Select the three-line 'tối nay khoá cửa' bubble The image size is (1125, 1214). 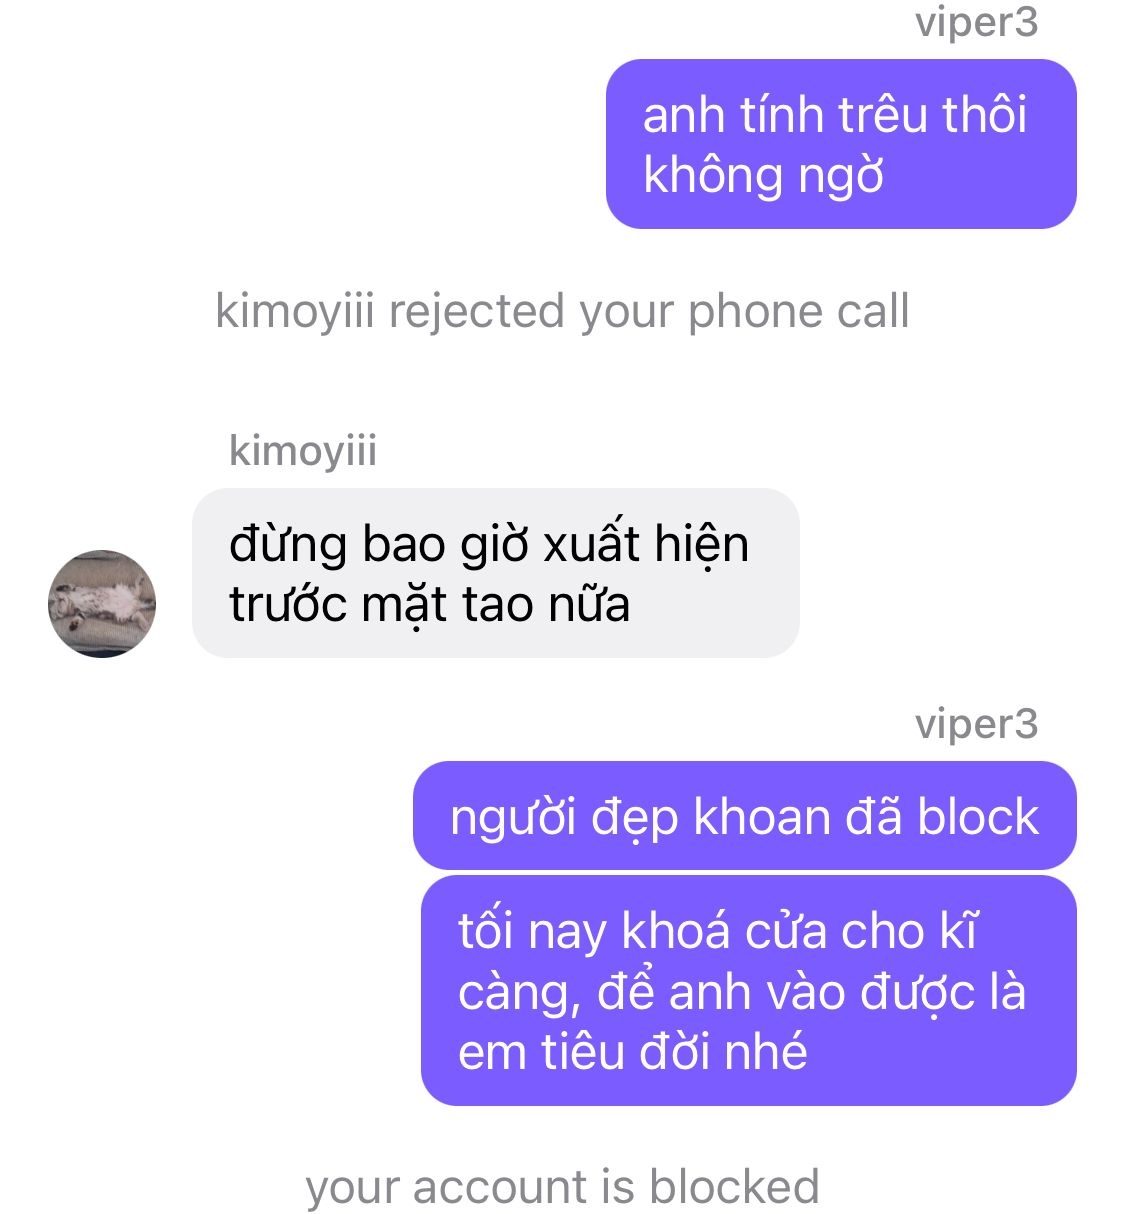click(x=749, y=991)
